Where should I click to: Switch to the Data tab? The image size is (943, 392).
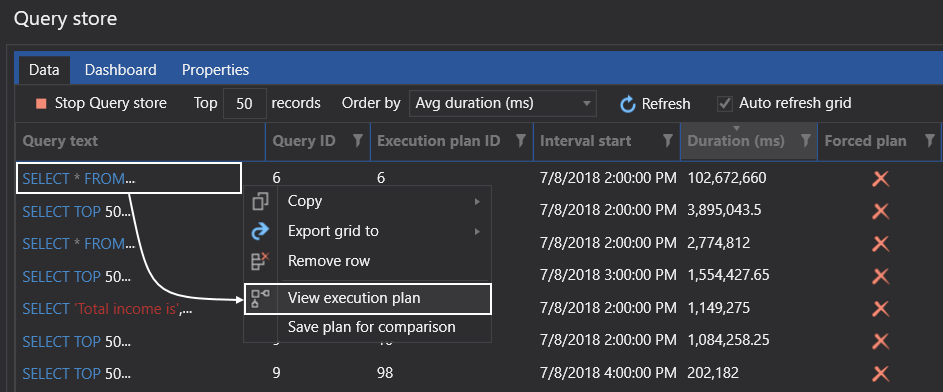(44, 70)
